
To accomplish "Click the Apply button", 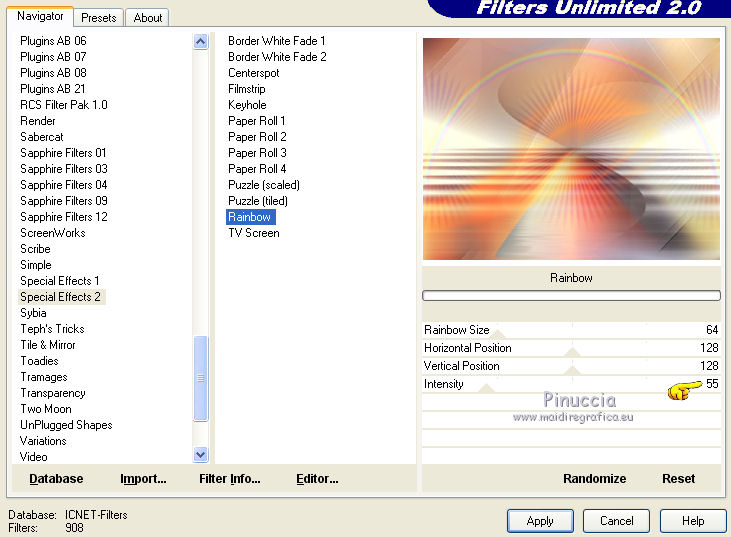I will [540, 521].
